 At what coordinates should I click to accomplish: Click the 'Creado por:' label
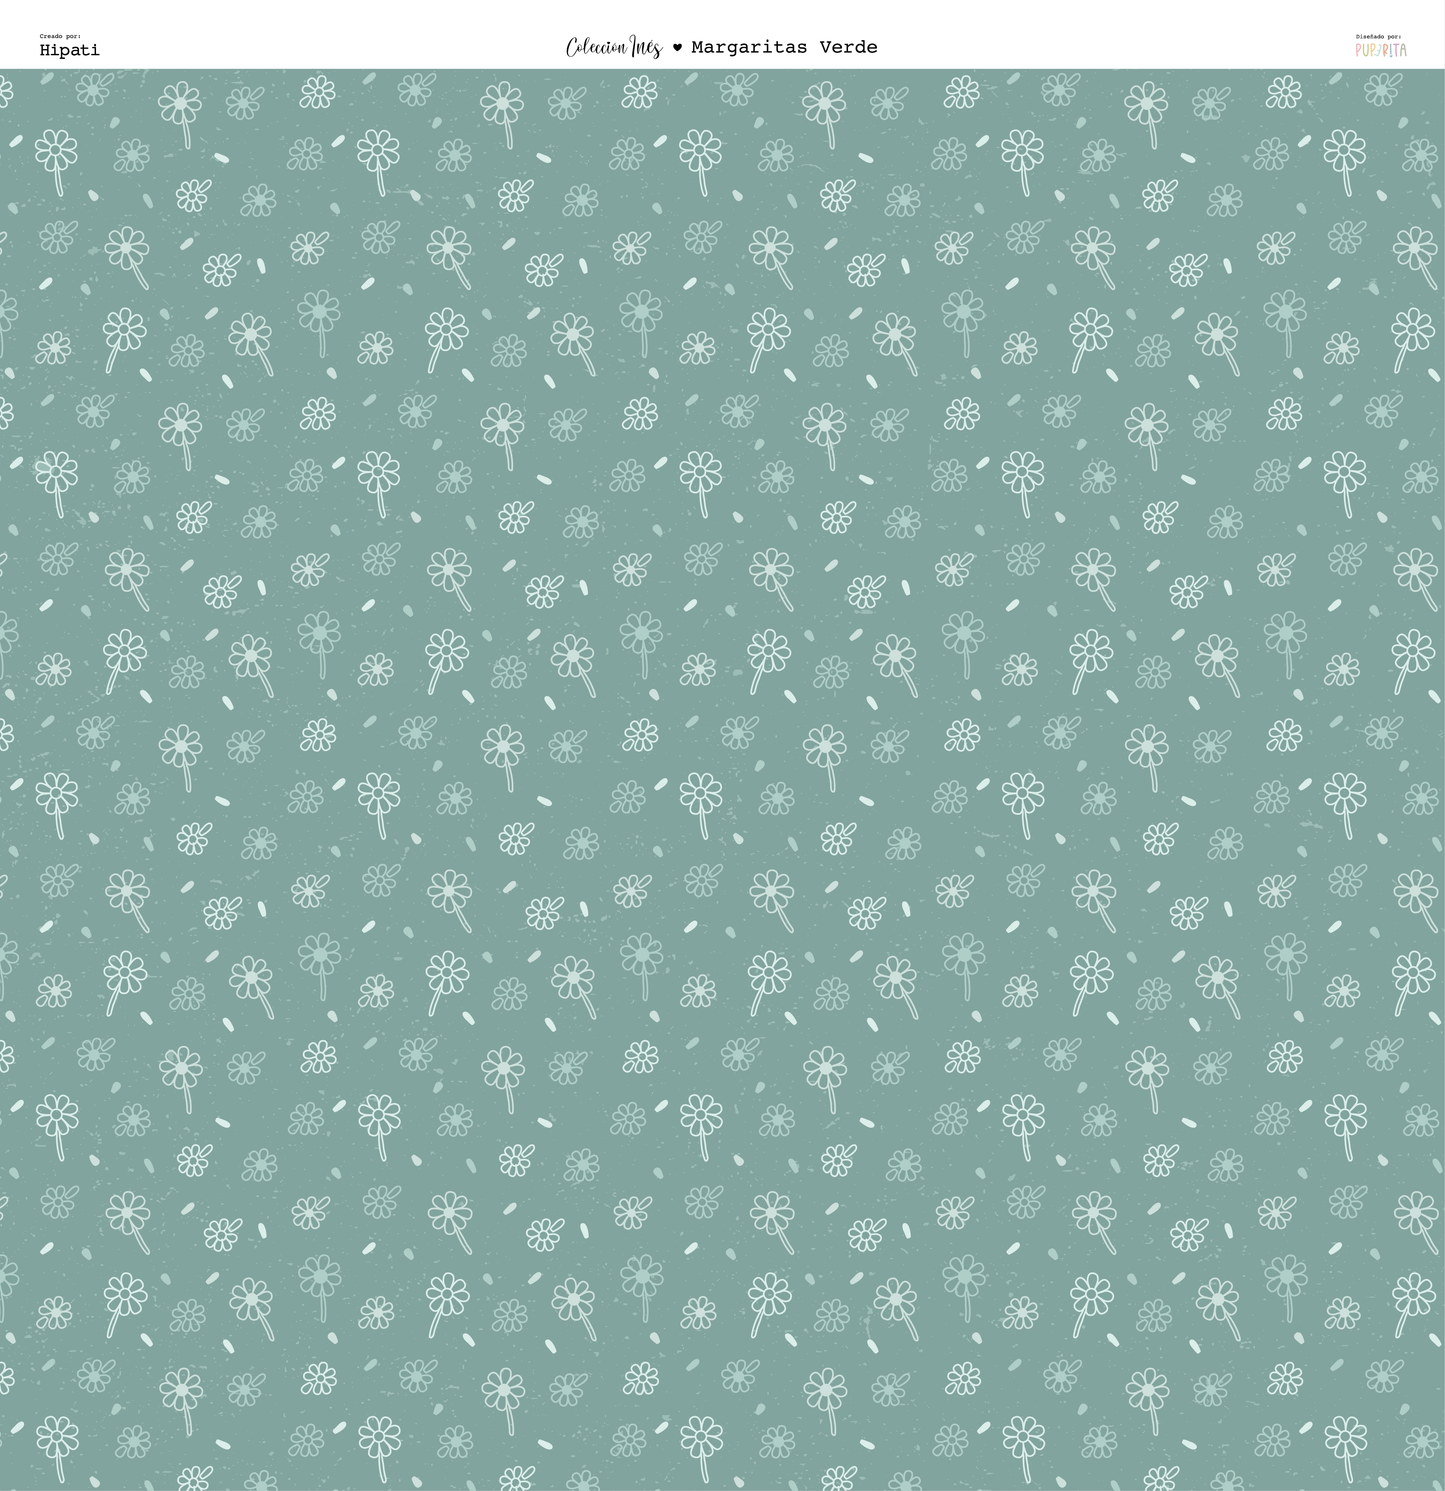pyautogui.click(x=60, y=36)
